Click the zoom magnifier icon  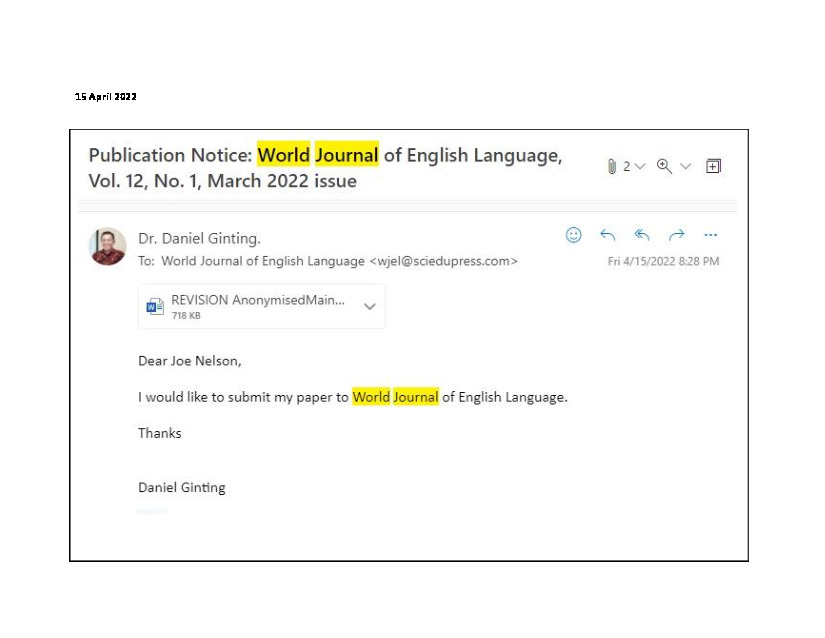click(664, 166)
